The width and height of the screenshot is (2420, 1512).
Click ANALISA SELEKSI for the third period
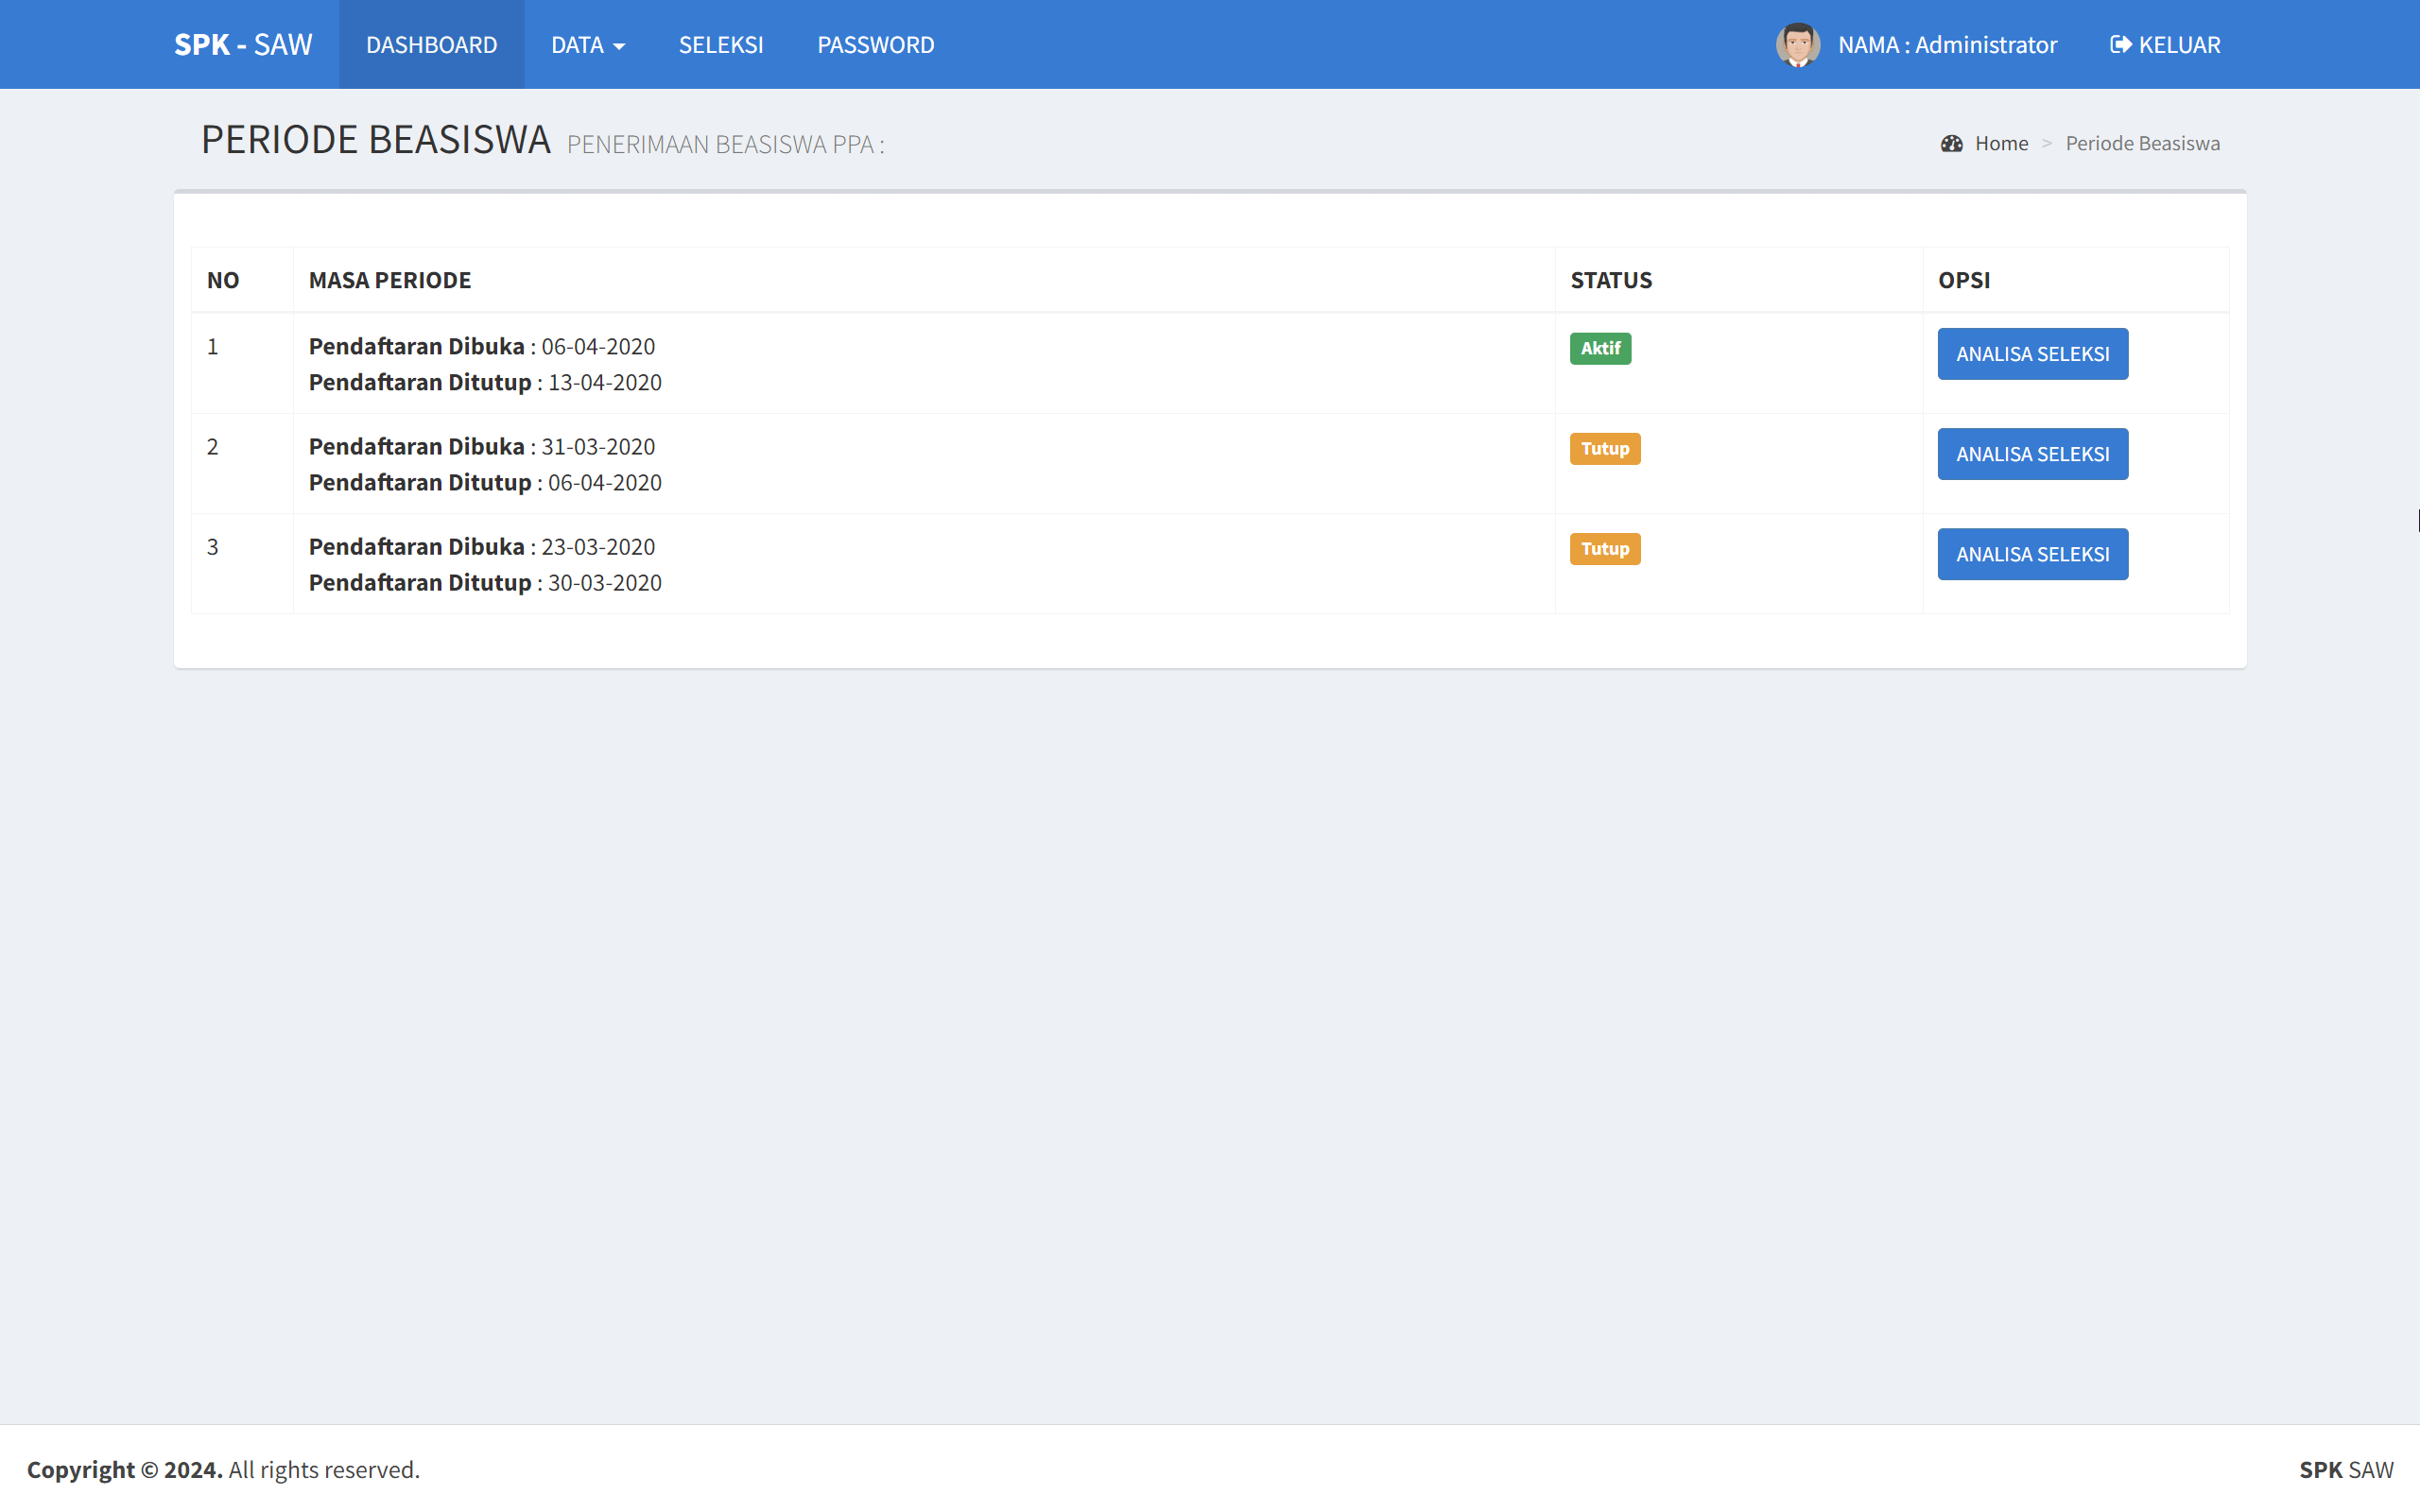pyautogui.click(x=2032, y=553)
